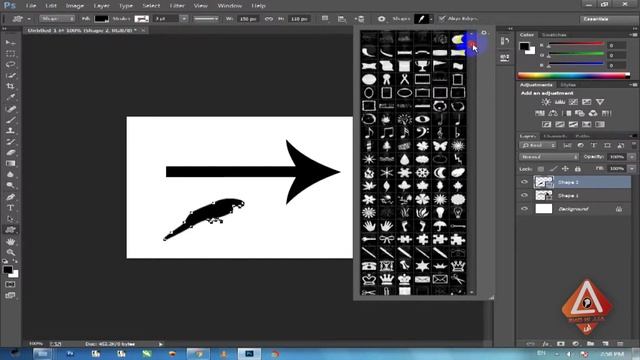The height and width of the screenshot is (360, 640).
Task: Select the Brush tool
Action: (11, 120)
